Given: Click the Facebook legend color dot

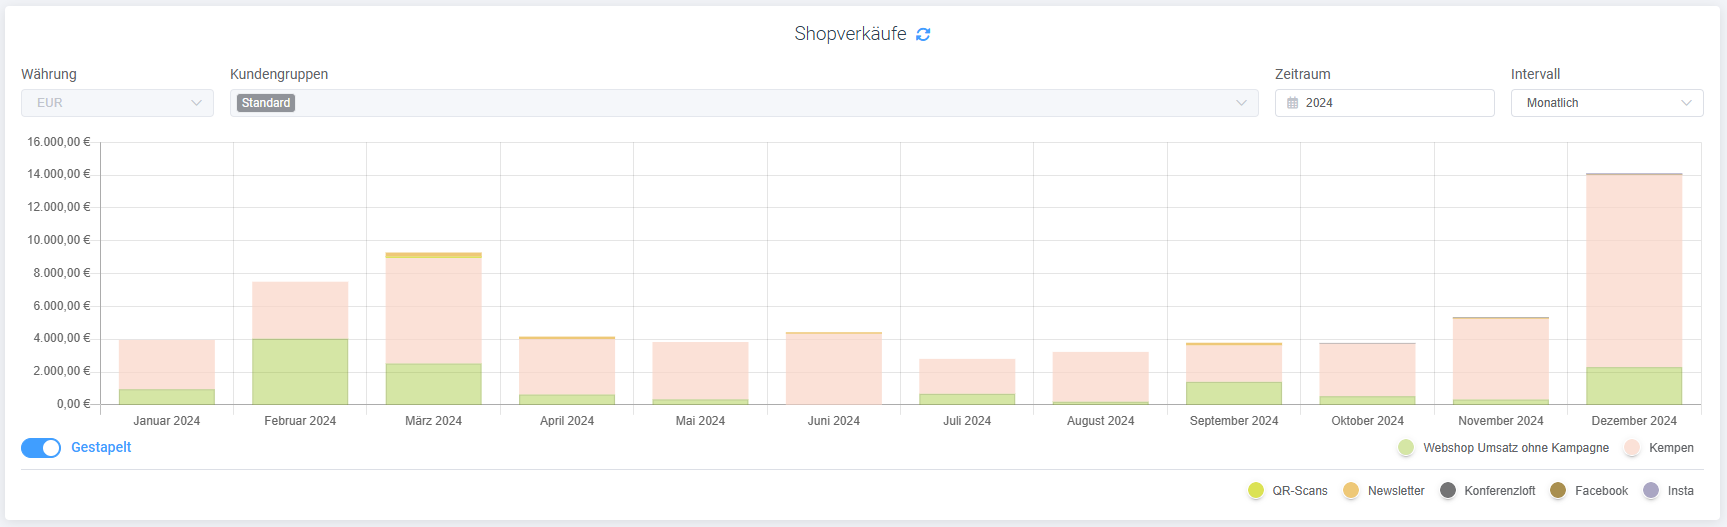Looking at the screenshot, I should point(1558,490).
